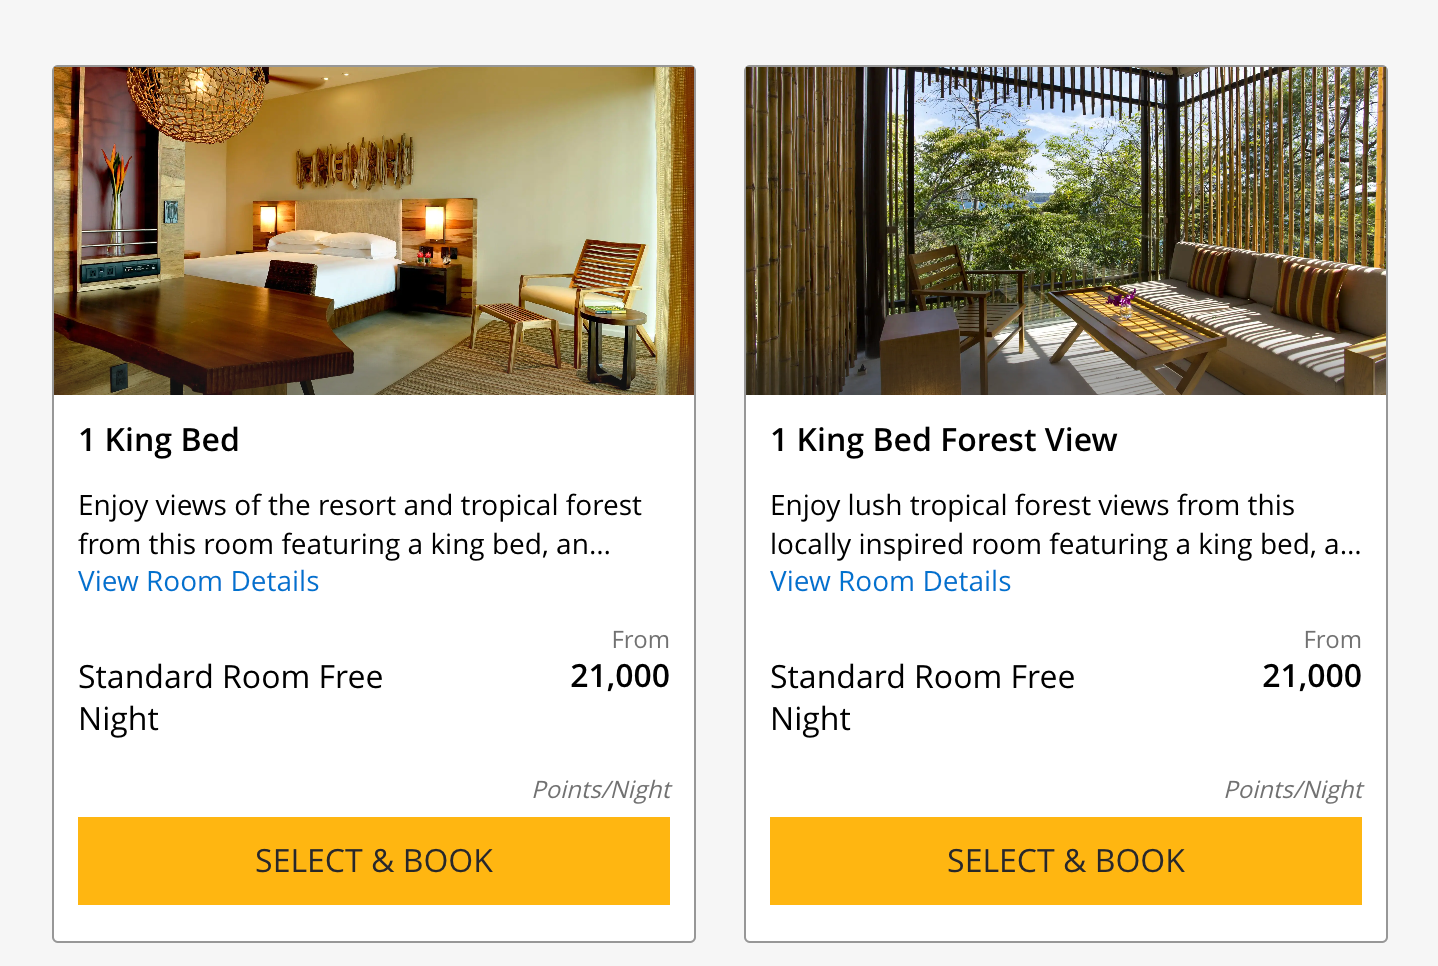Click the 1 King Bed room description text
This screenshot has height=966, width=1438.
click(360, 525)
